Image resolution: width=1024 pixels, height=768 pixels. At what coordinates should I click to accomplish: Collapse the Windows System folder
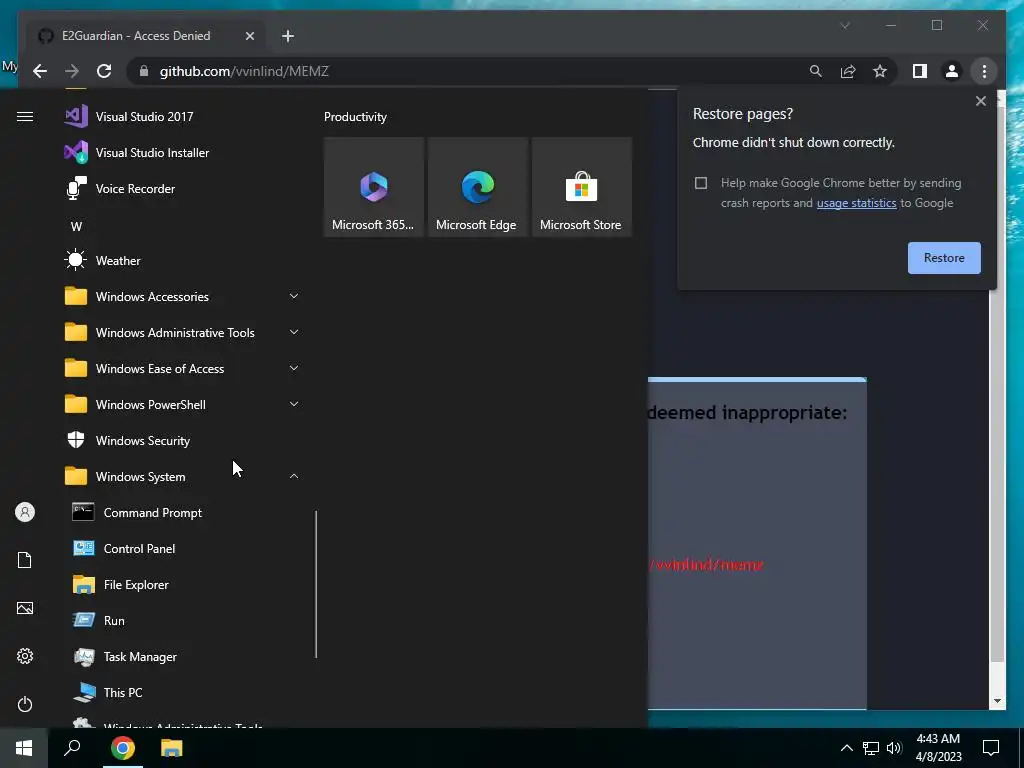tap(183, 477)
